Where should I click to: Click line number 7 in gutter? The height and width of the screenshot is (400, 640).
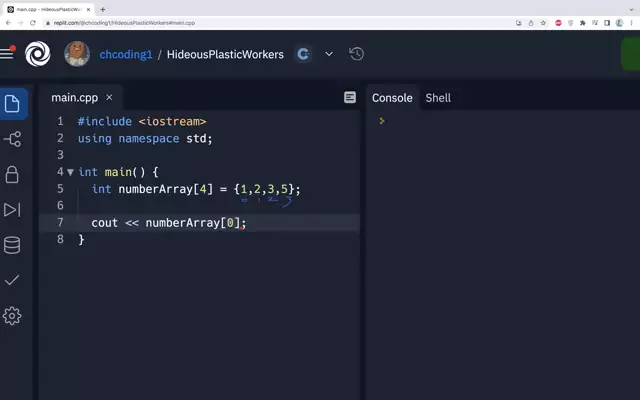click(60, 222)
